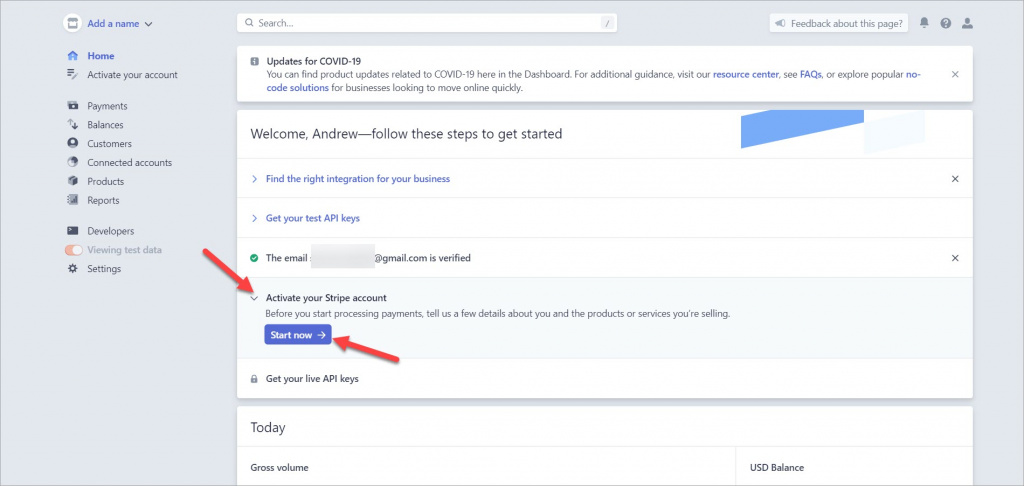Open the Customers section
This screenshot has width=1024, height=486.
click(109, 144)
